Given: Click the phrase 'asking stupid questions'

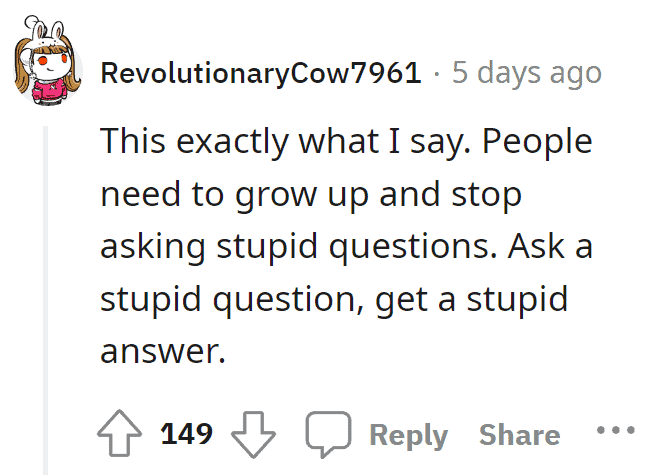Looking at the screenshot, I should click(295, 247).
